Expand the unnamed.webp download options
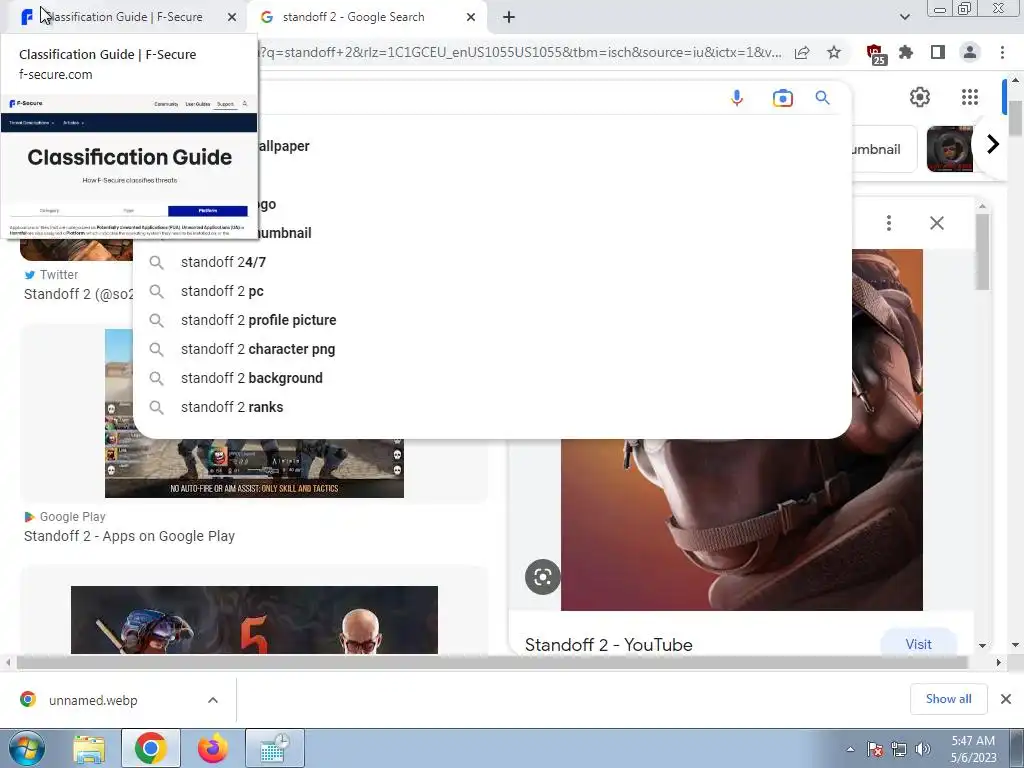Screen dimensions: 1024x768 pyautogui.click(x=212, y=699)
